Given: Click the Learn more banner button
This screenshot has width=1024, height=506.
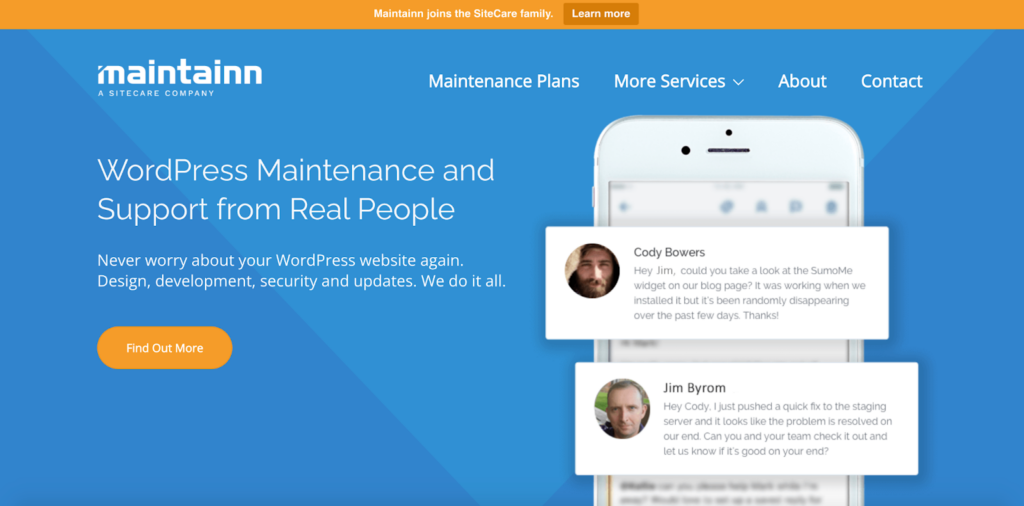Looking at the screenshot, I should (x=601, y=14).
